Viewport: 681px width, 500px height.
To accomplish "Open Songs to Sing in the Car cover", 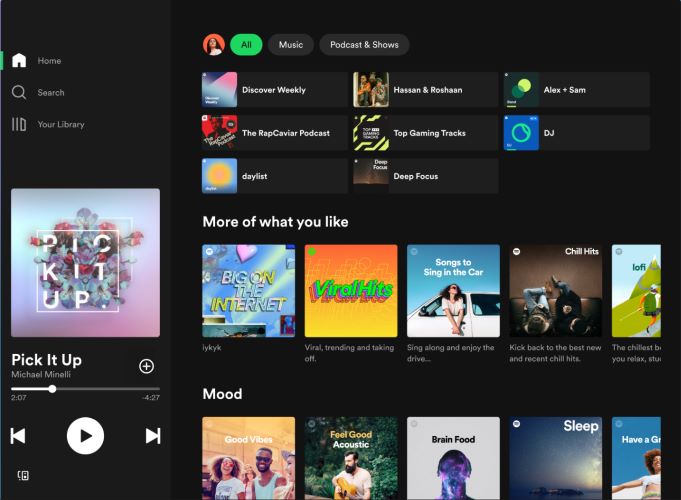I will [x=453, y=291].
